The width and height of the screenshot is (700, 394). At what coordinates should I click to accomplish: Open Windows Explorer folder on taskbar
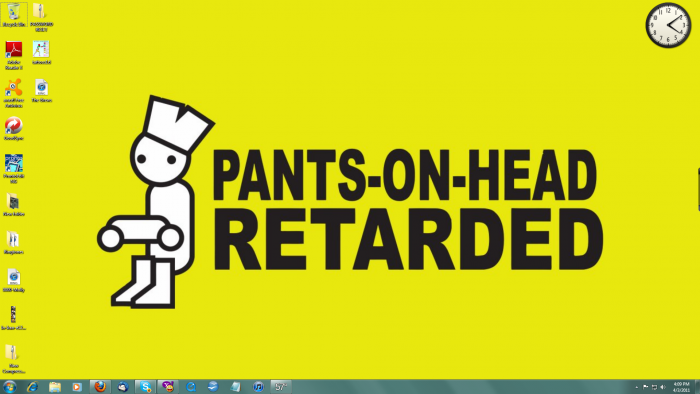tap(55, 387)
